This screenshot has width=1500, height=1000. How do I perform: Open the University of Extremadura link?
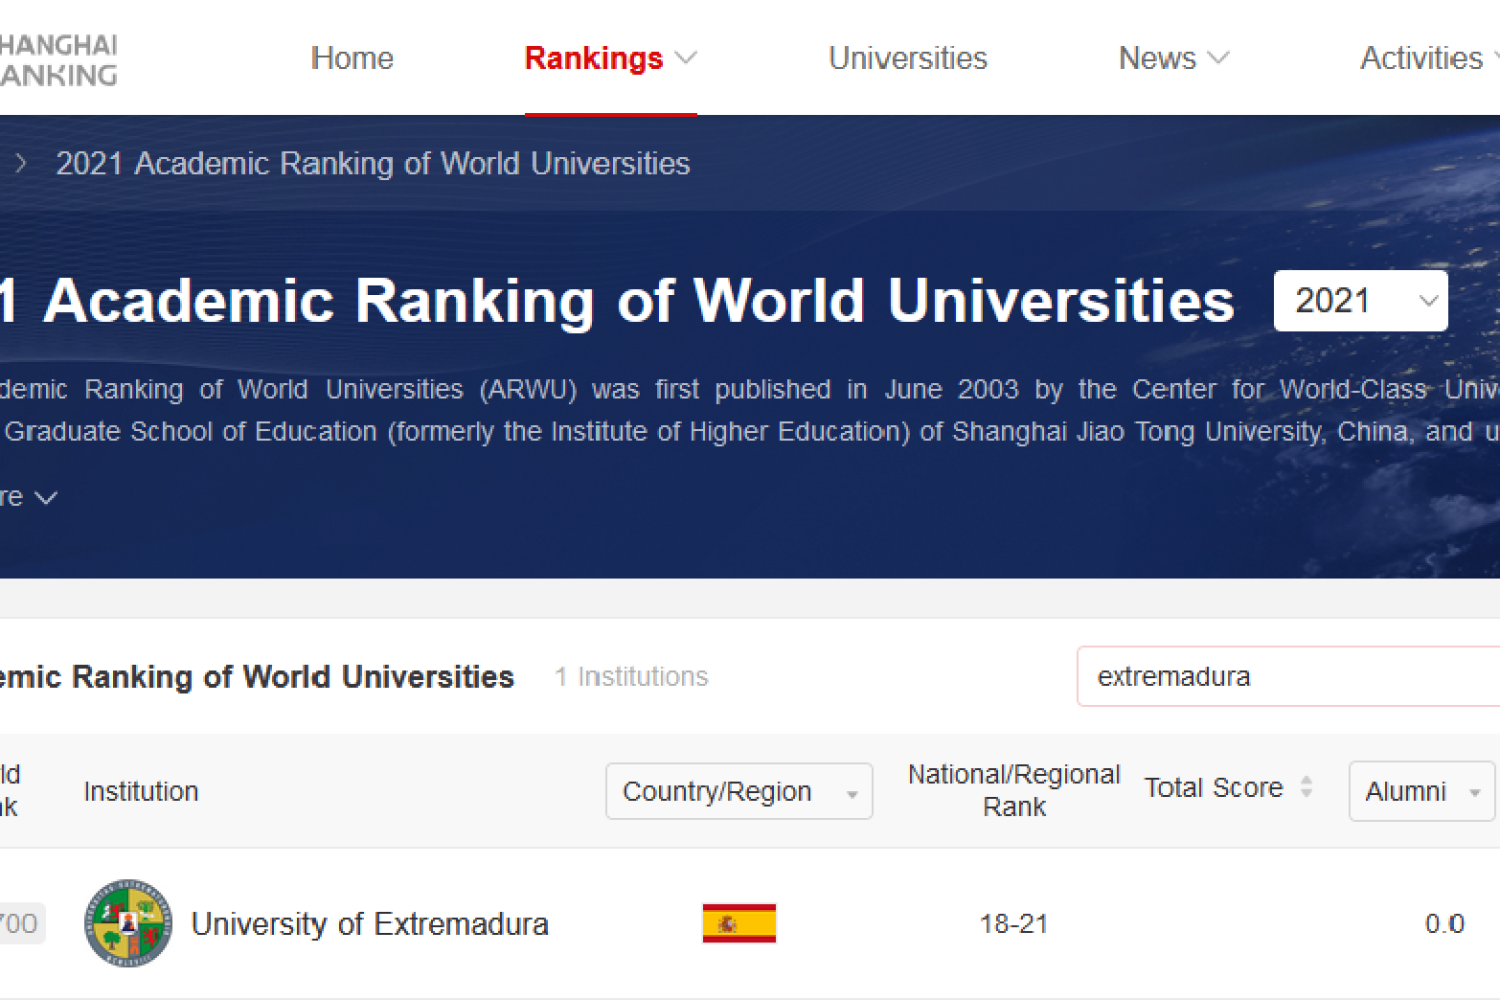pos(370,924)
